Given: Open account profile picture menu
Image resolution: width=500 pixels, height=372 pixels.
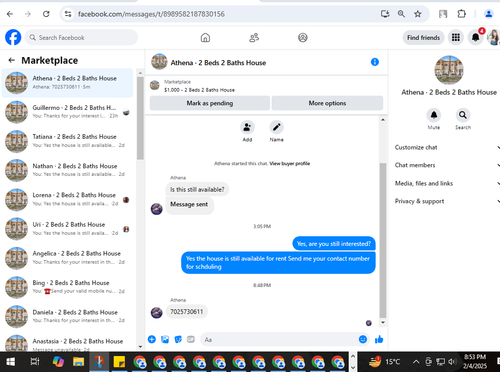Looking at the screenshot, I should tap(493, 37).
